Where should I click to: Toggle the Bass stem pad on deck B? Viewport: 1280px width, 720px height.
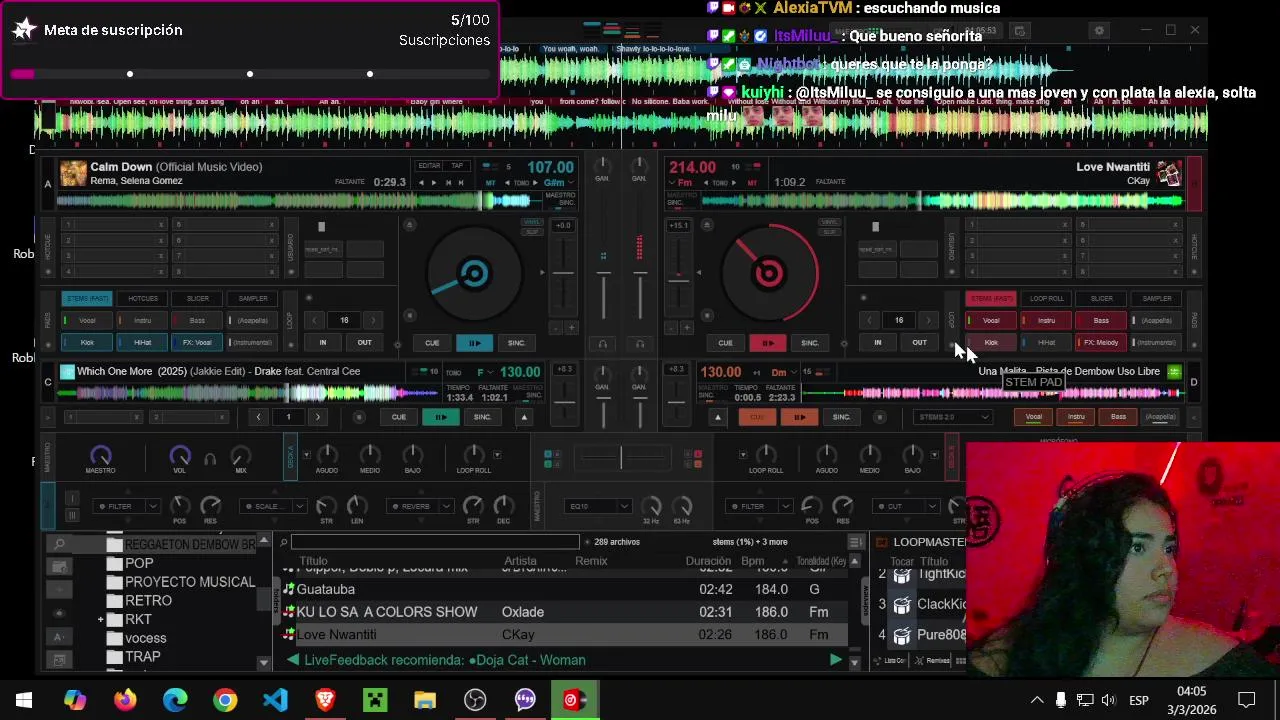click(x=1101, y=321)
